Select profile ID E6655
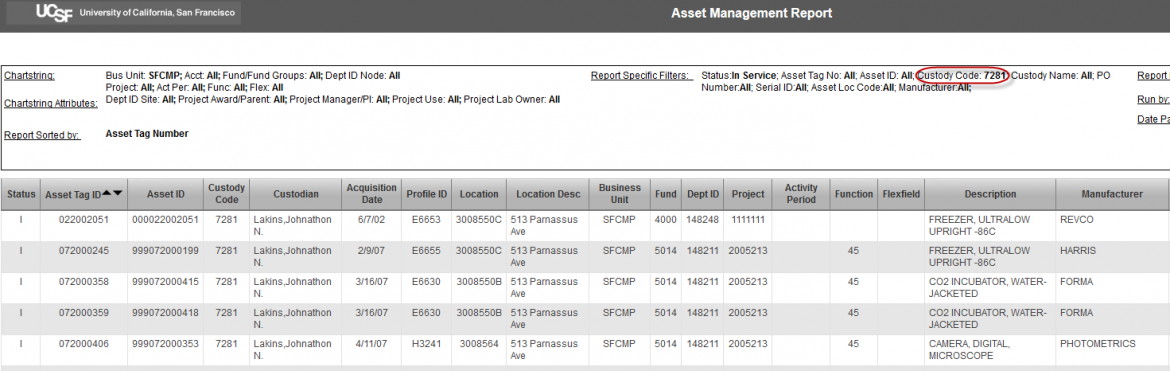1170x371 pixels. (426, 251)
